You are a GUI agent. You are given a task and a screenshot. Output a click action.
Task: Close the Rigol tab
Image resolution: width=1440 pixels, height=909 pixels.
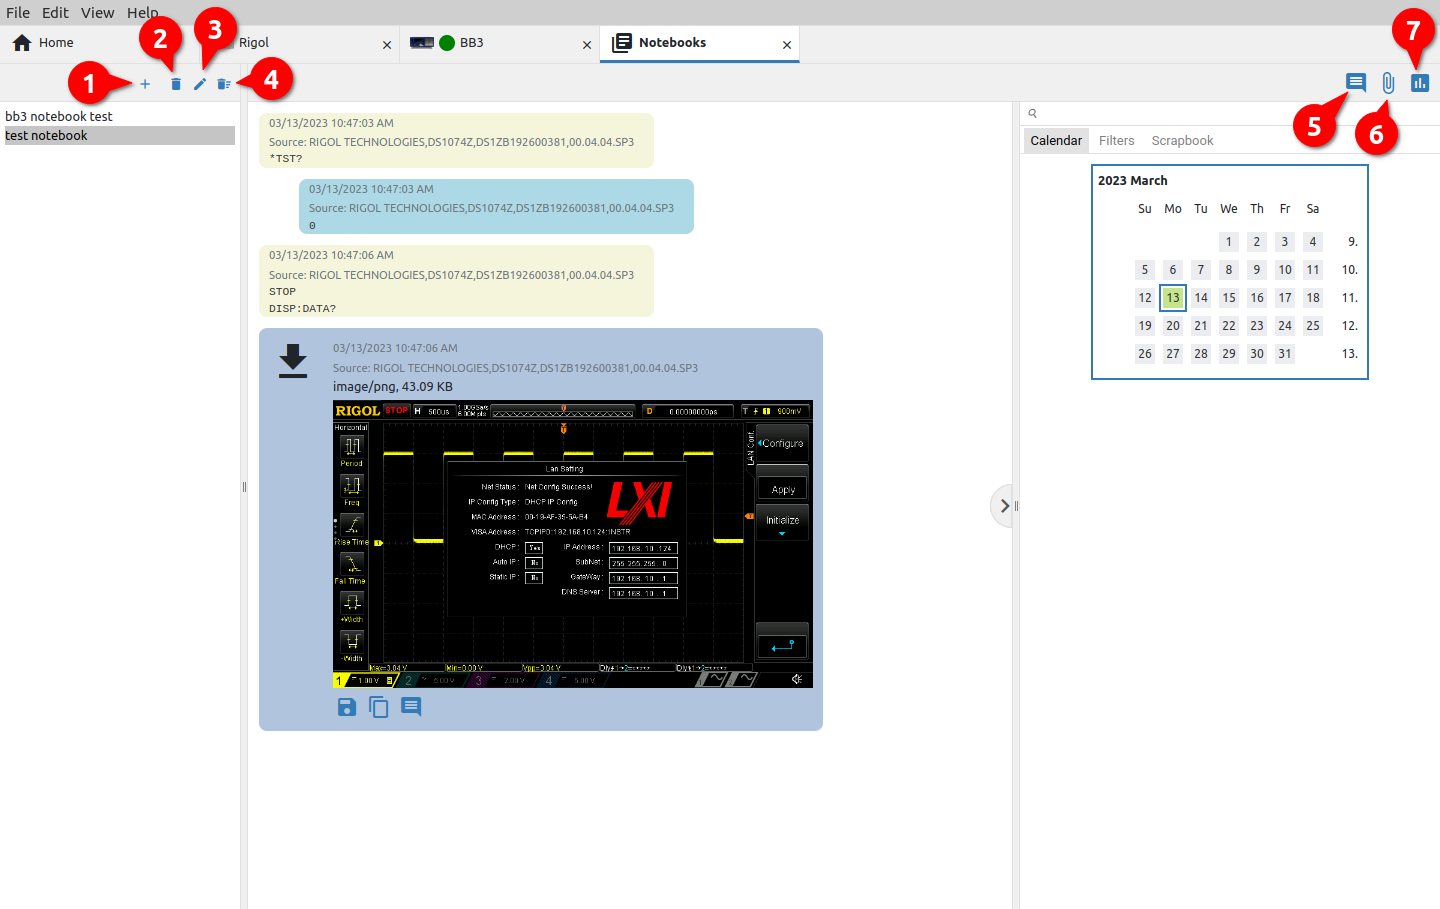tap(387, 45)
